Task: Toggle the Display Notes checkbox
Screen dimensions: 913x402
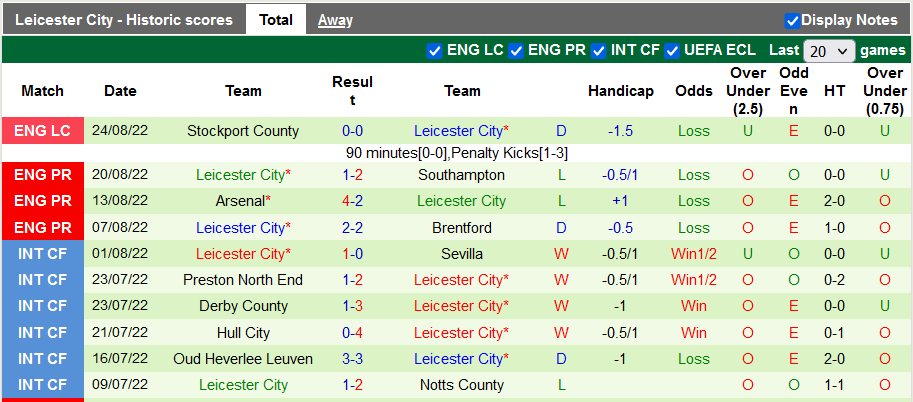Action: [792, 20]
